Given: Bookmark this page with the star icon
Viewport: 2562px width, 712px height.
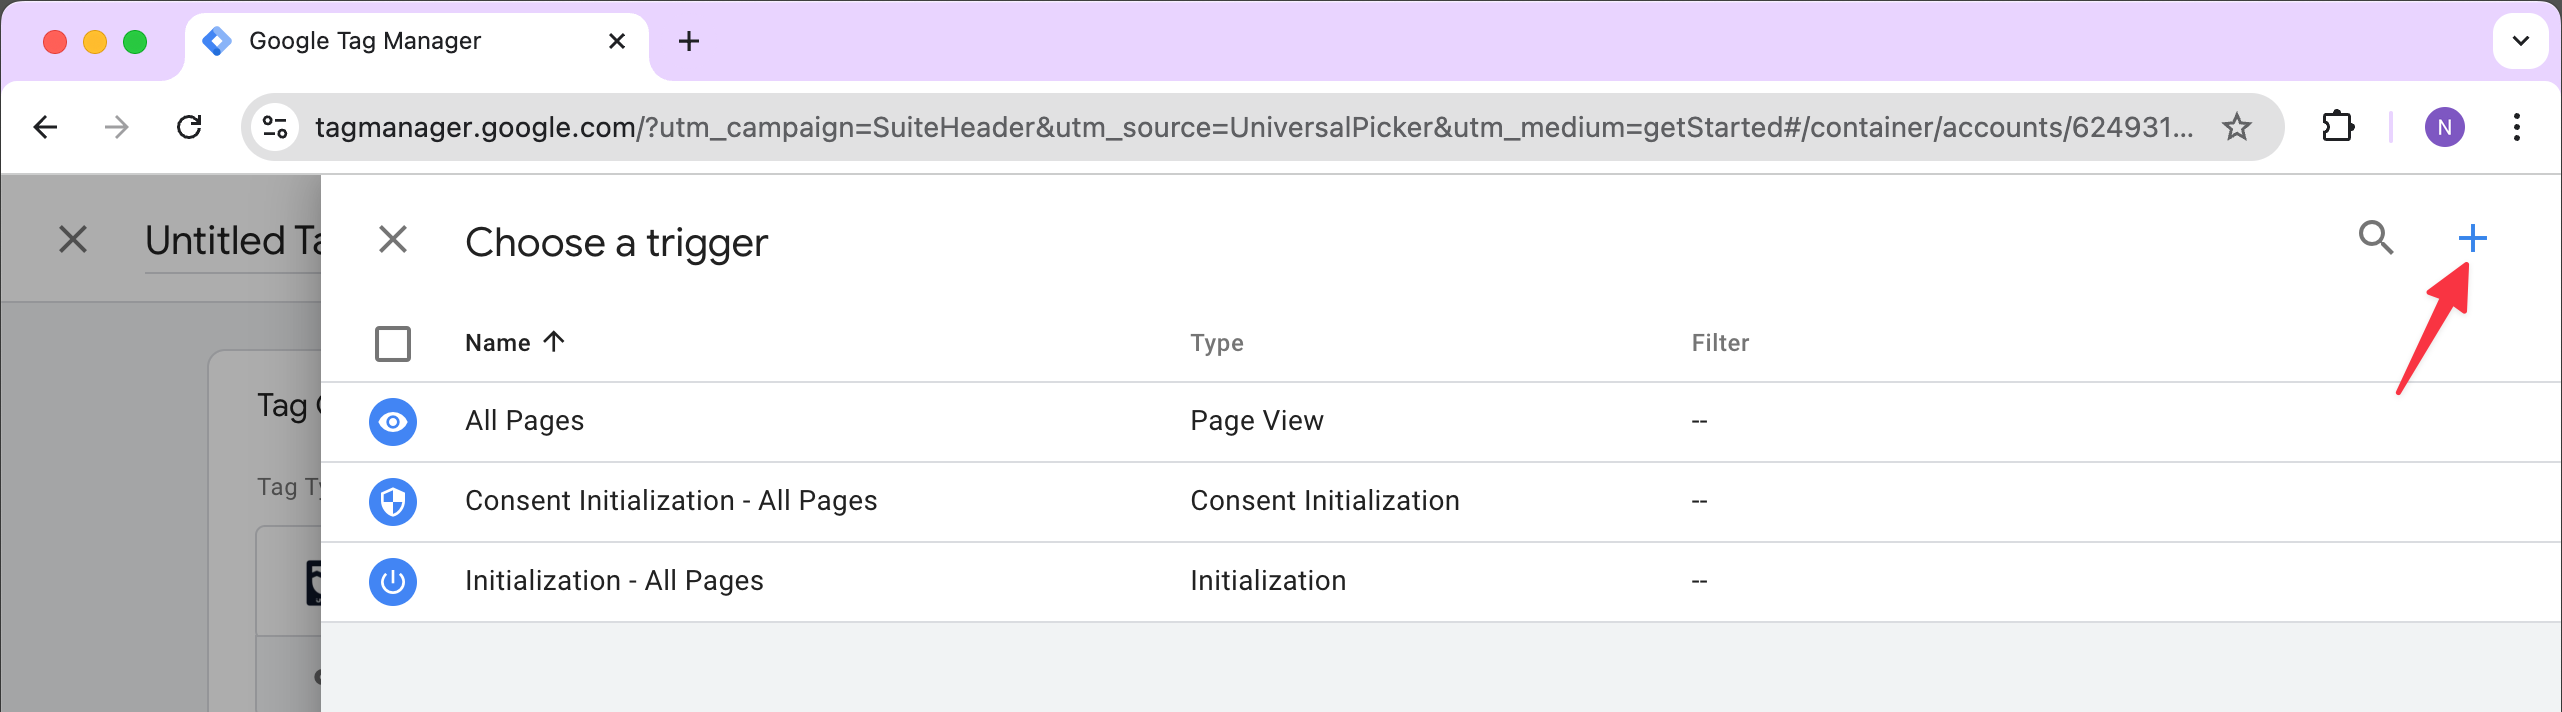Looking at the screenshot, I should (x=2236, y=127).
